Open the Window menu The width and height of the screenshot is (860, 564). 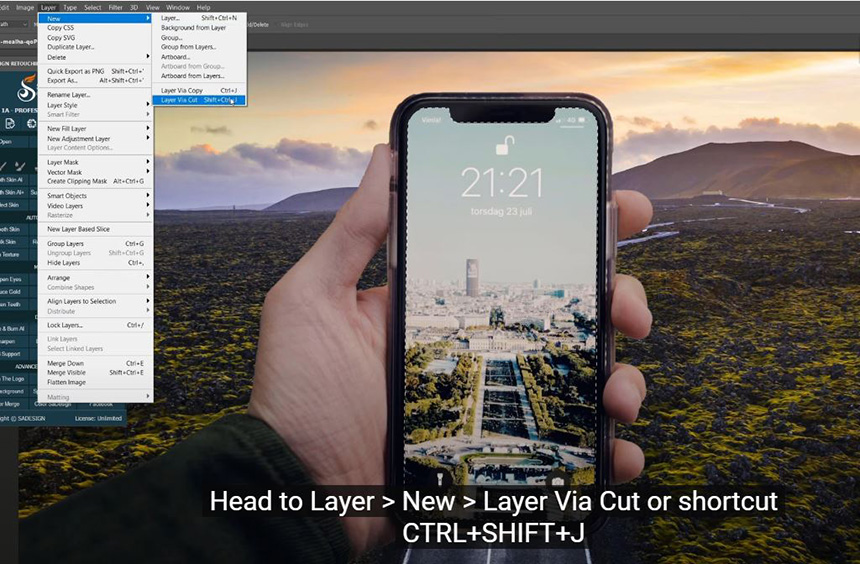[178, 7]
